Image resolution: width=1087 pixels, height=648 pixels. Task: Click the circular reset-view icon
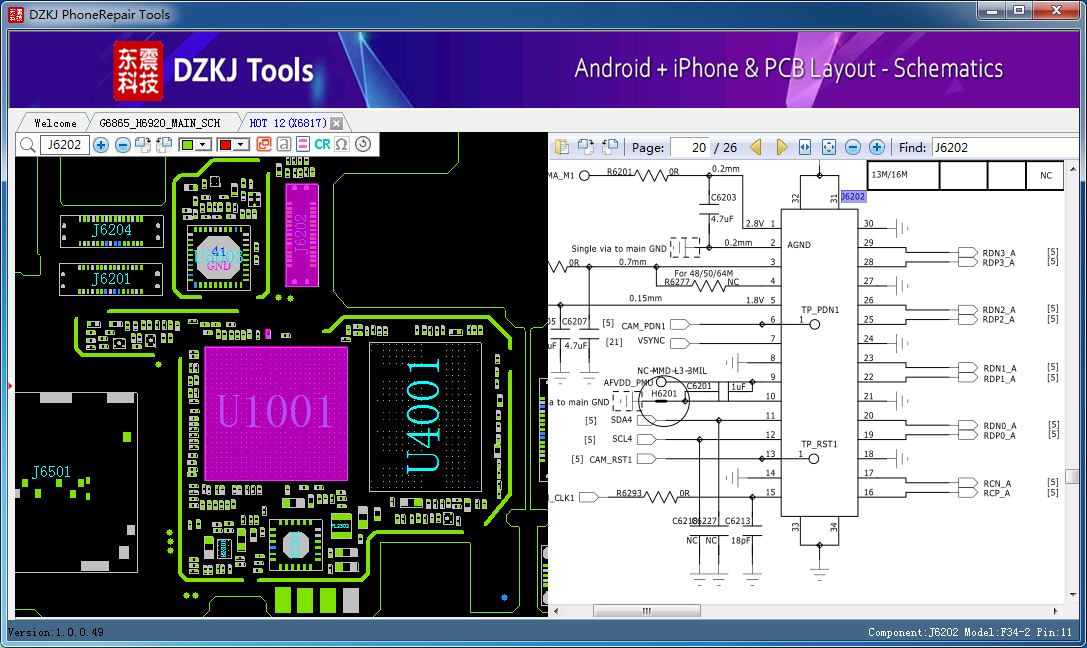click(363, 144)
